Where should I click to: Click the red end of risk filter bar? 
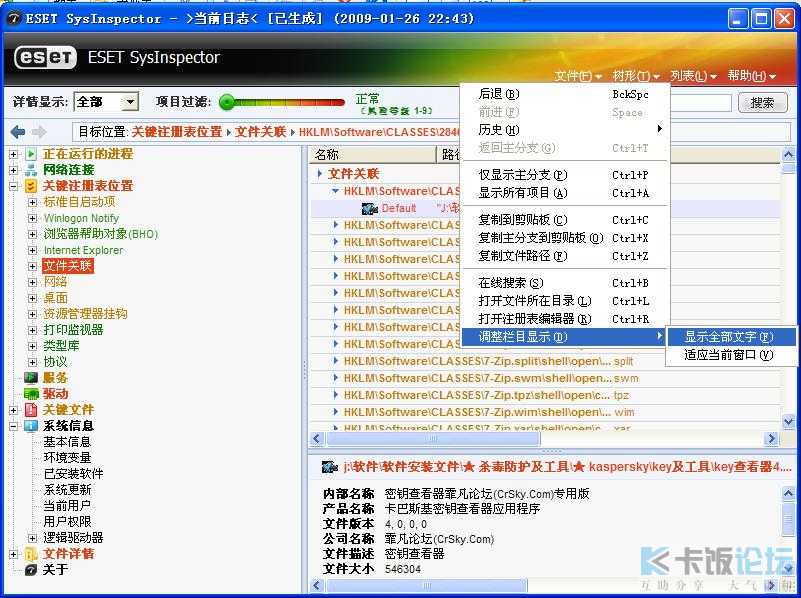[338, 103]
